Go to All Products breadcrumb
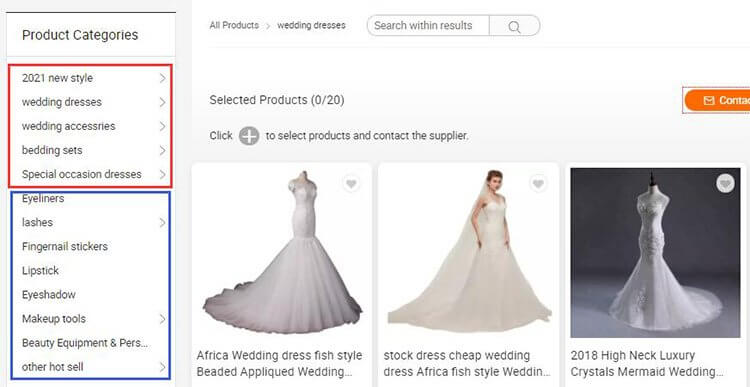This screenshot has width=750, height=387. pos(234,25)
